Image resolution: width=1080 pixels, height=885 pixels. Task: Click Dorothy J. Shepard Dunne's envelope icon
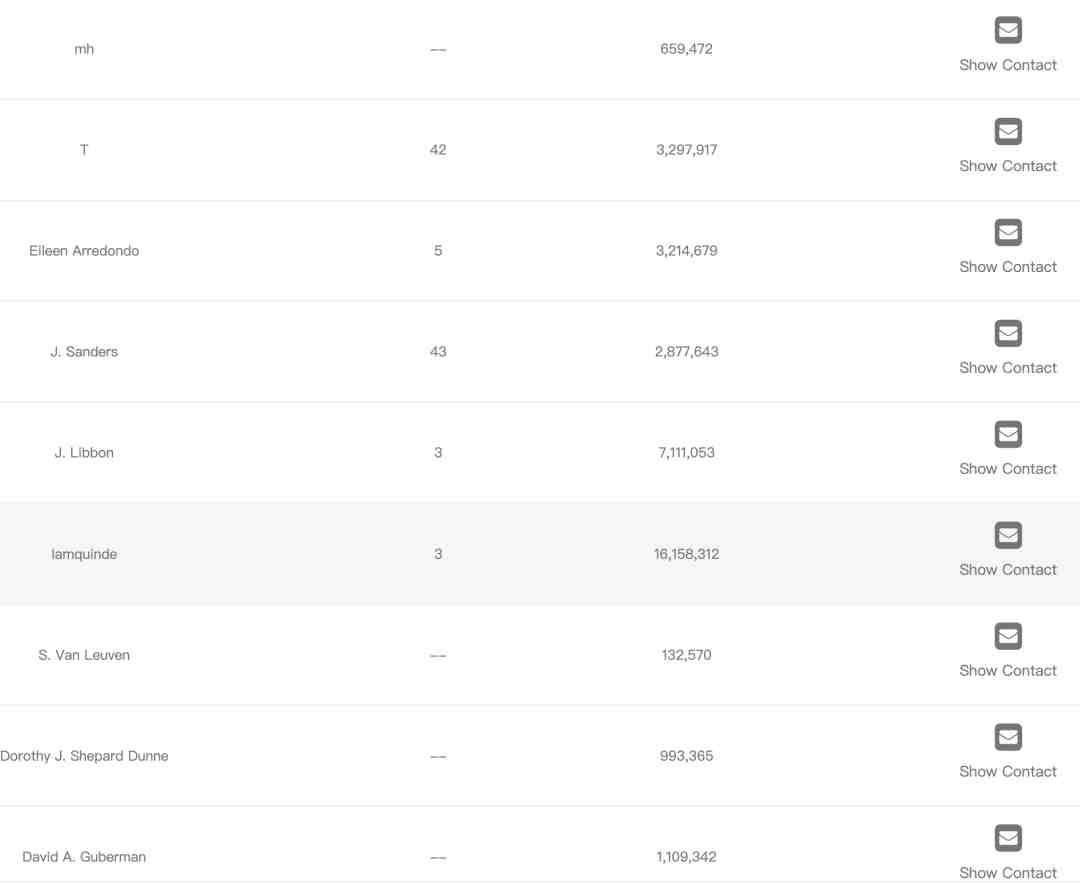tap(1008, 738)
